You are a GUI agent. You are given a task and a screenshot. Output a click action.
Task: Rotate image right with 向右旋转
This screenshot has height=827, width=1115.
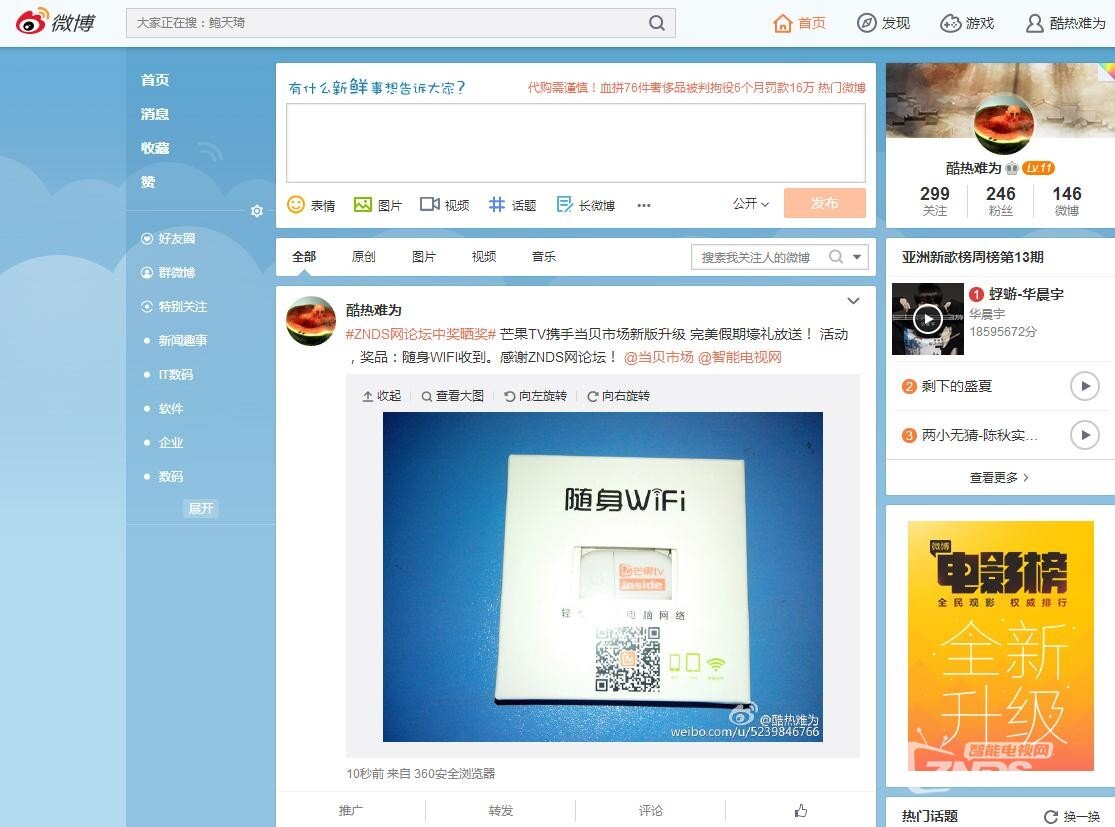tap(619, 396)
